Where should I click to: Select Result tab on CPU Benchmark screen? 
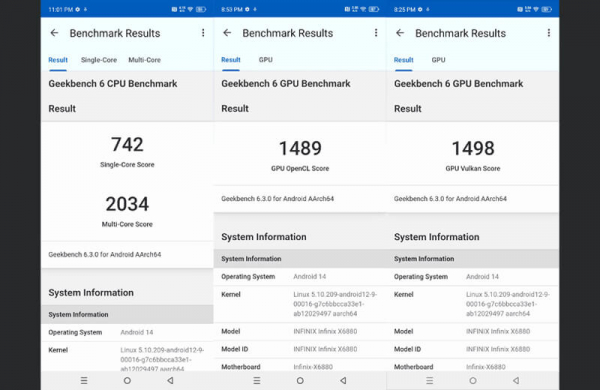tap(58, 60)
